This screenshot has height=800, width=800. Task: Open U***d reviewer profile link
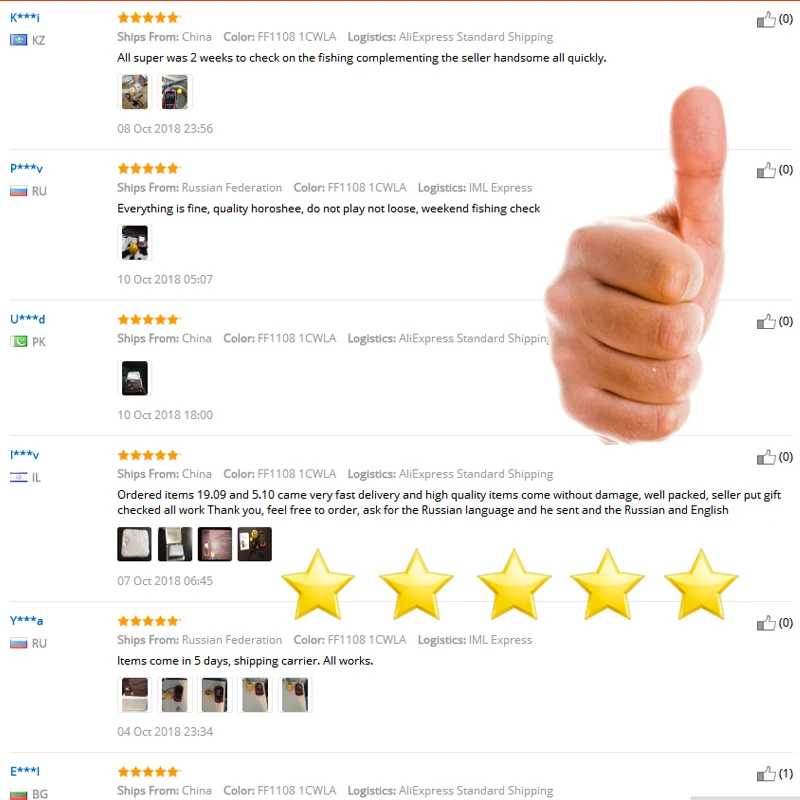(x=28, y=319)
